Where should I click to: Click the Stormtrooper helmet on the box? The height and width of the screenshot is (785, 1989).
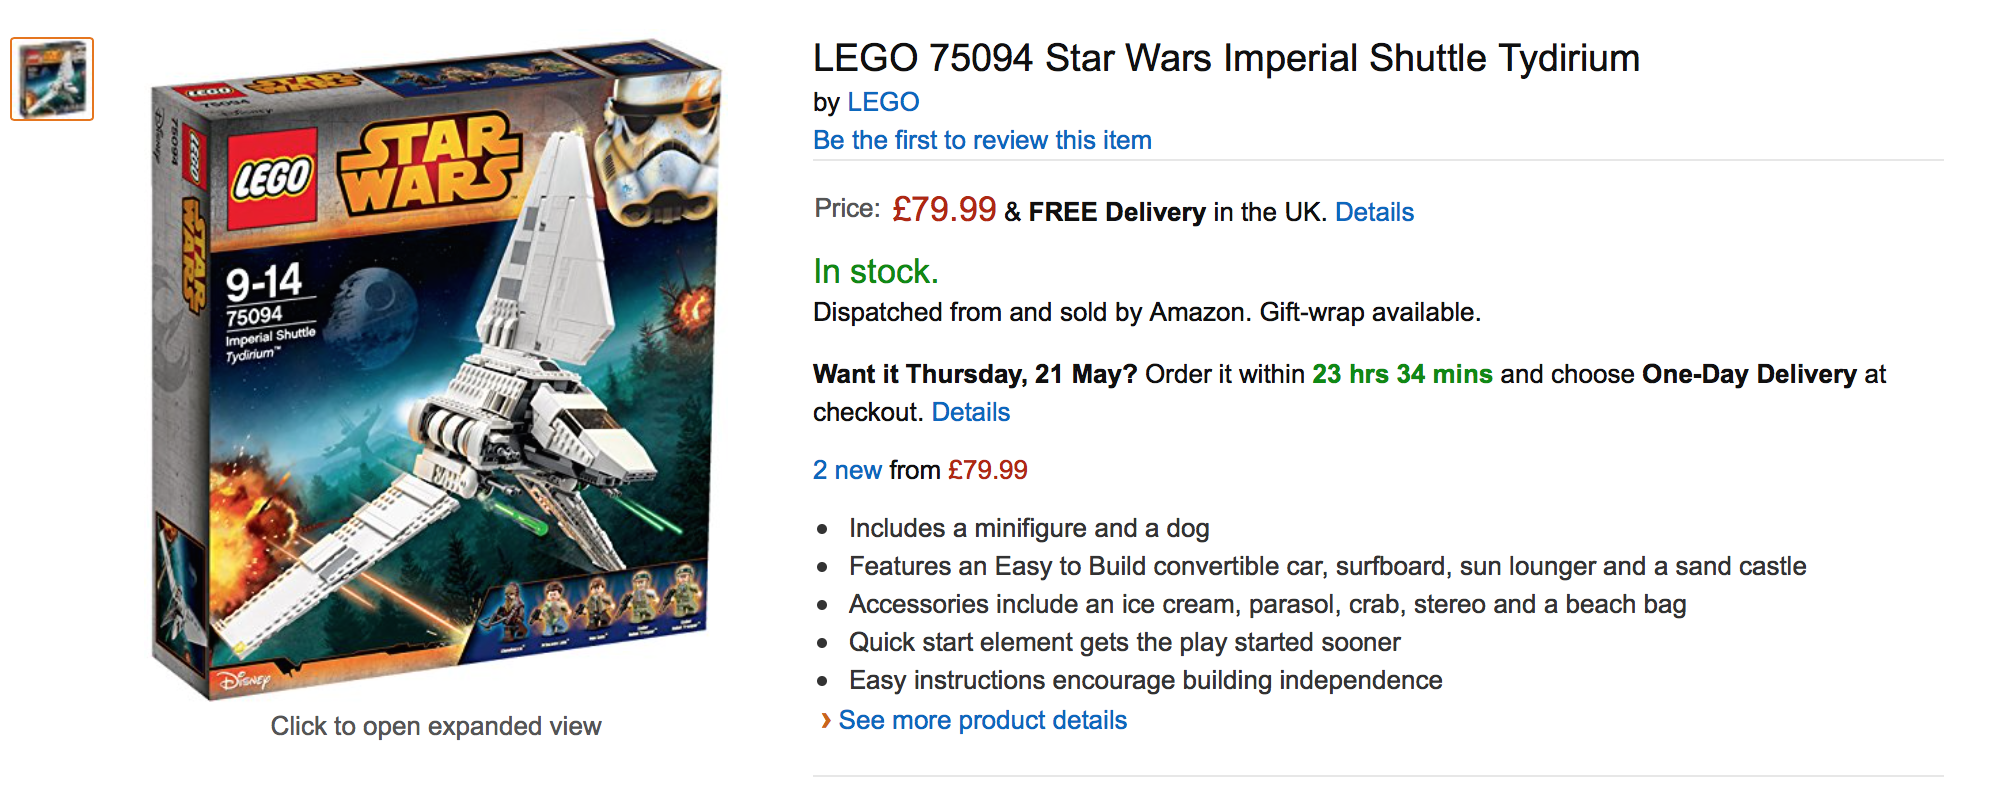[660, 150]
